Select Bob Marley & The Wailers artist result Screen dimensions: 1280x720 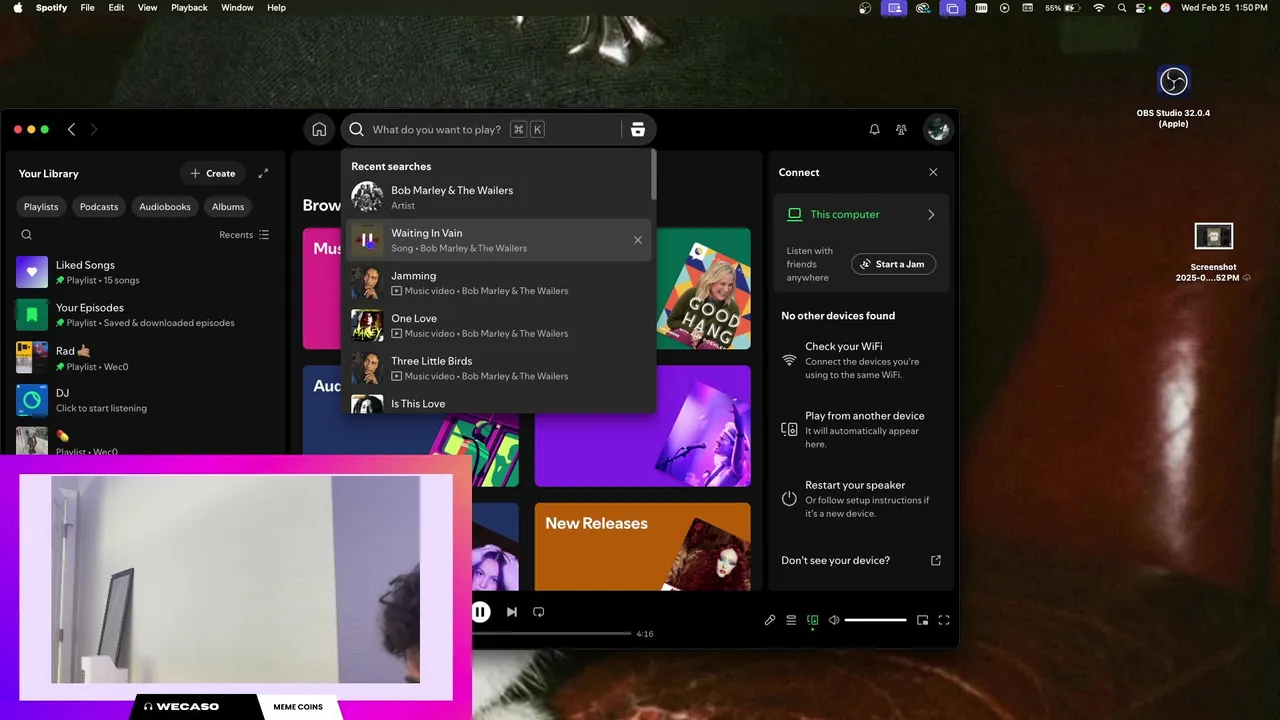[499, 197]
